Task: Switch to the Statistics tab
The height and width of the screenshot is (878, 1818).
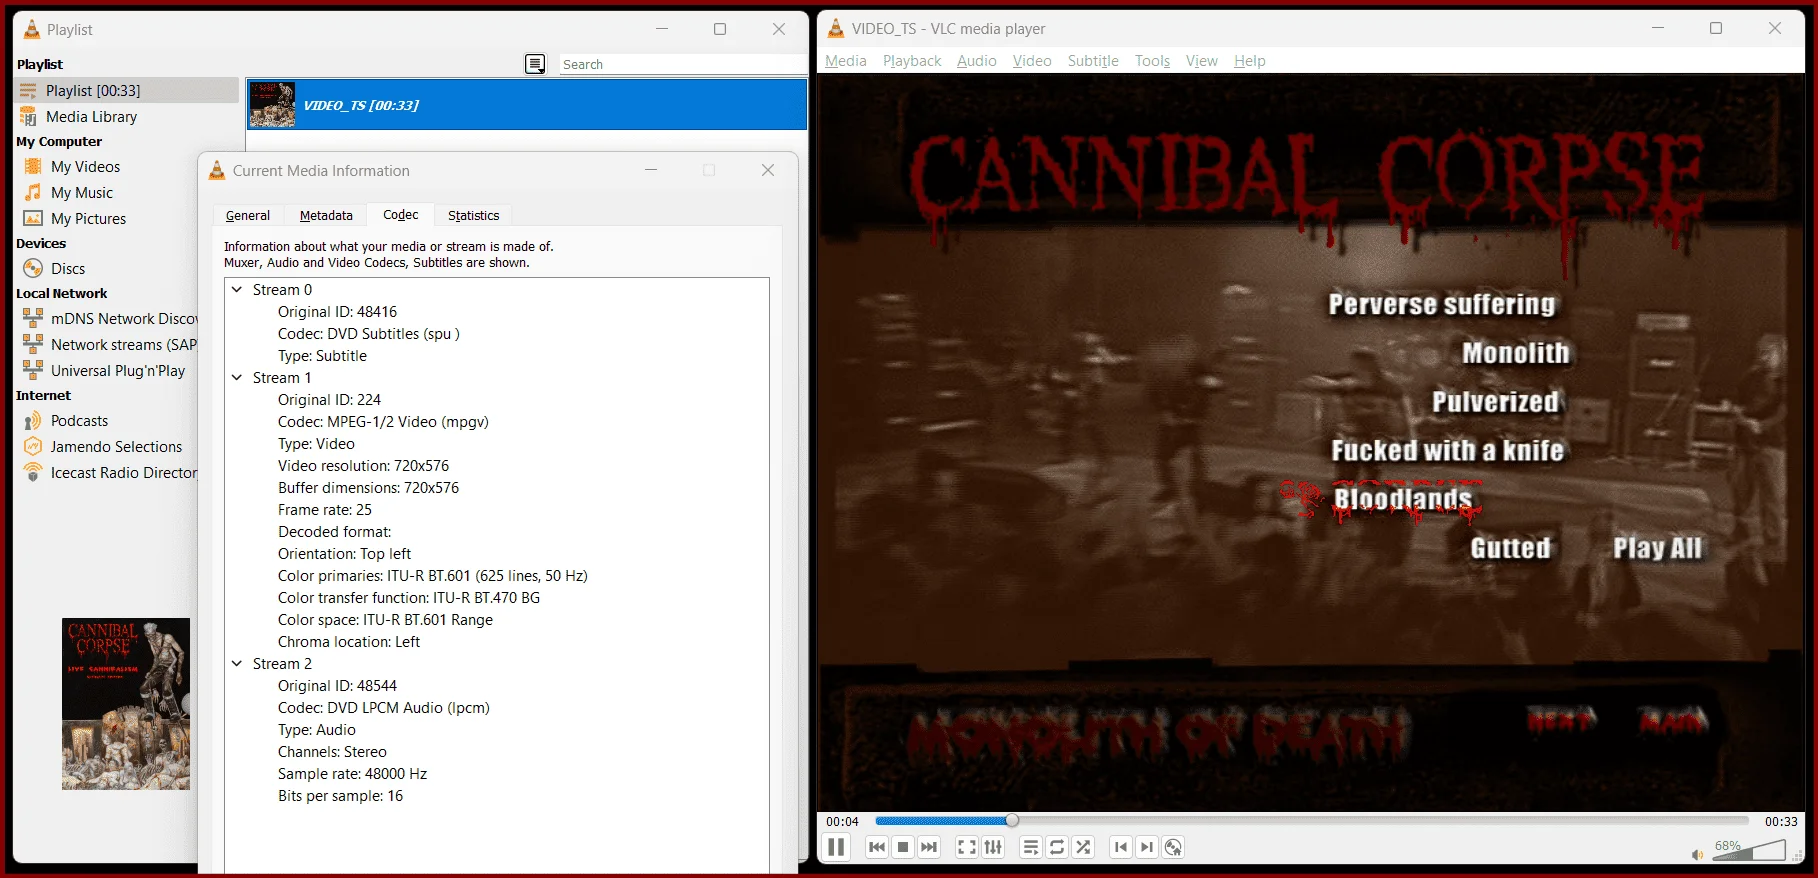Action: pos(473,215)
